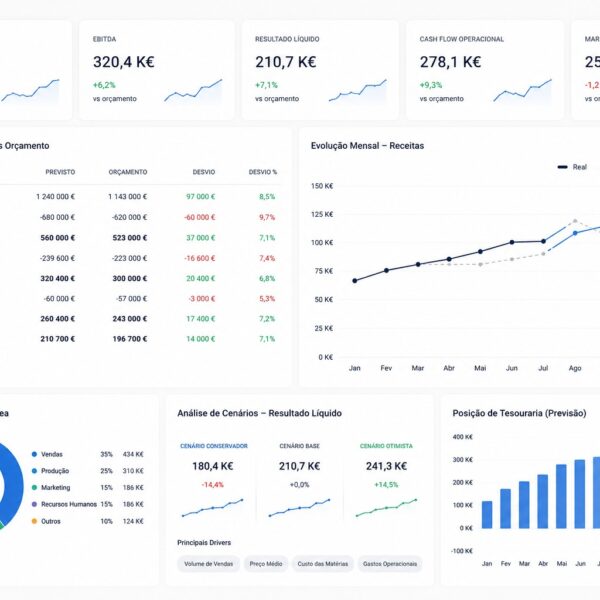Open the Cash Flow Operacional card

tap(485, 70)
